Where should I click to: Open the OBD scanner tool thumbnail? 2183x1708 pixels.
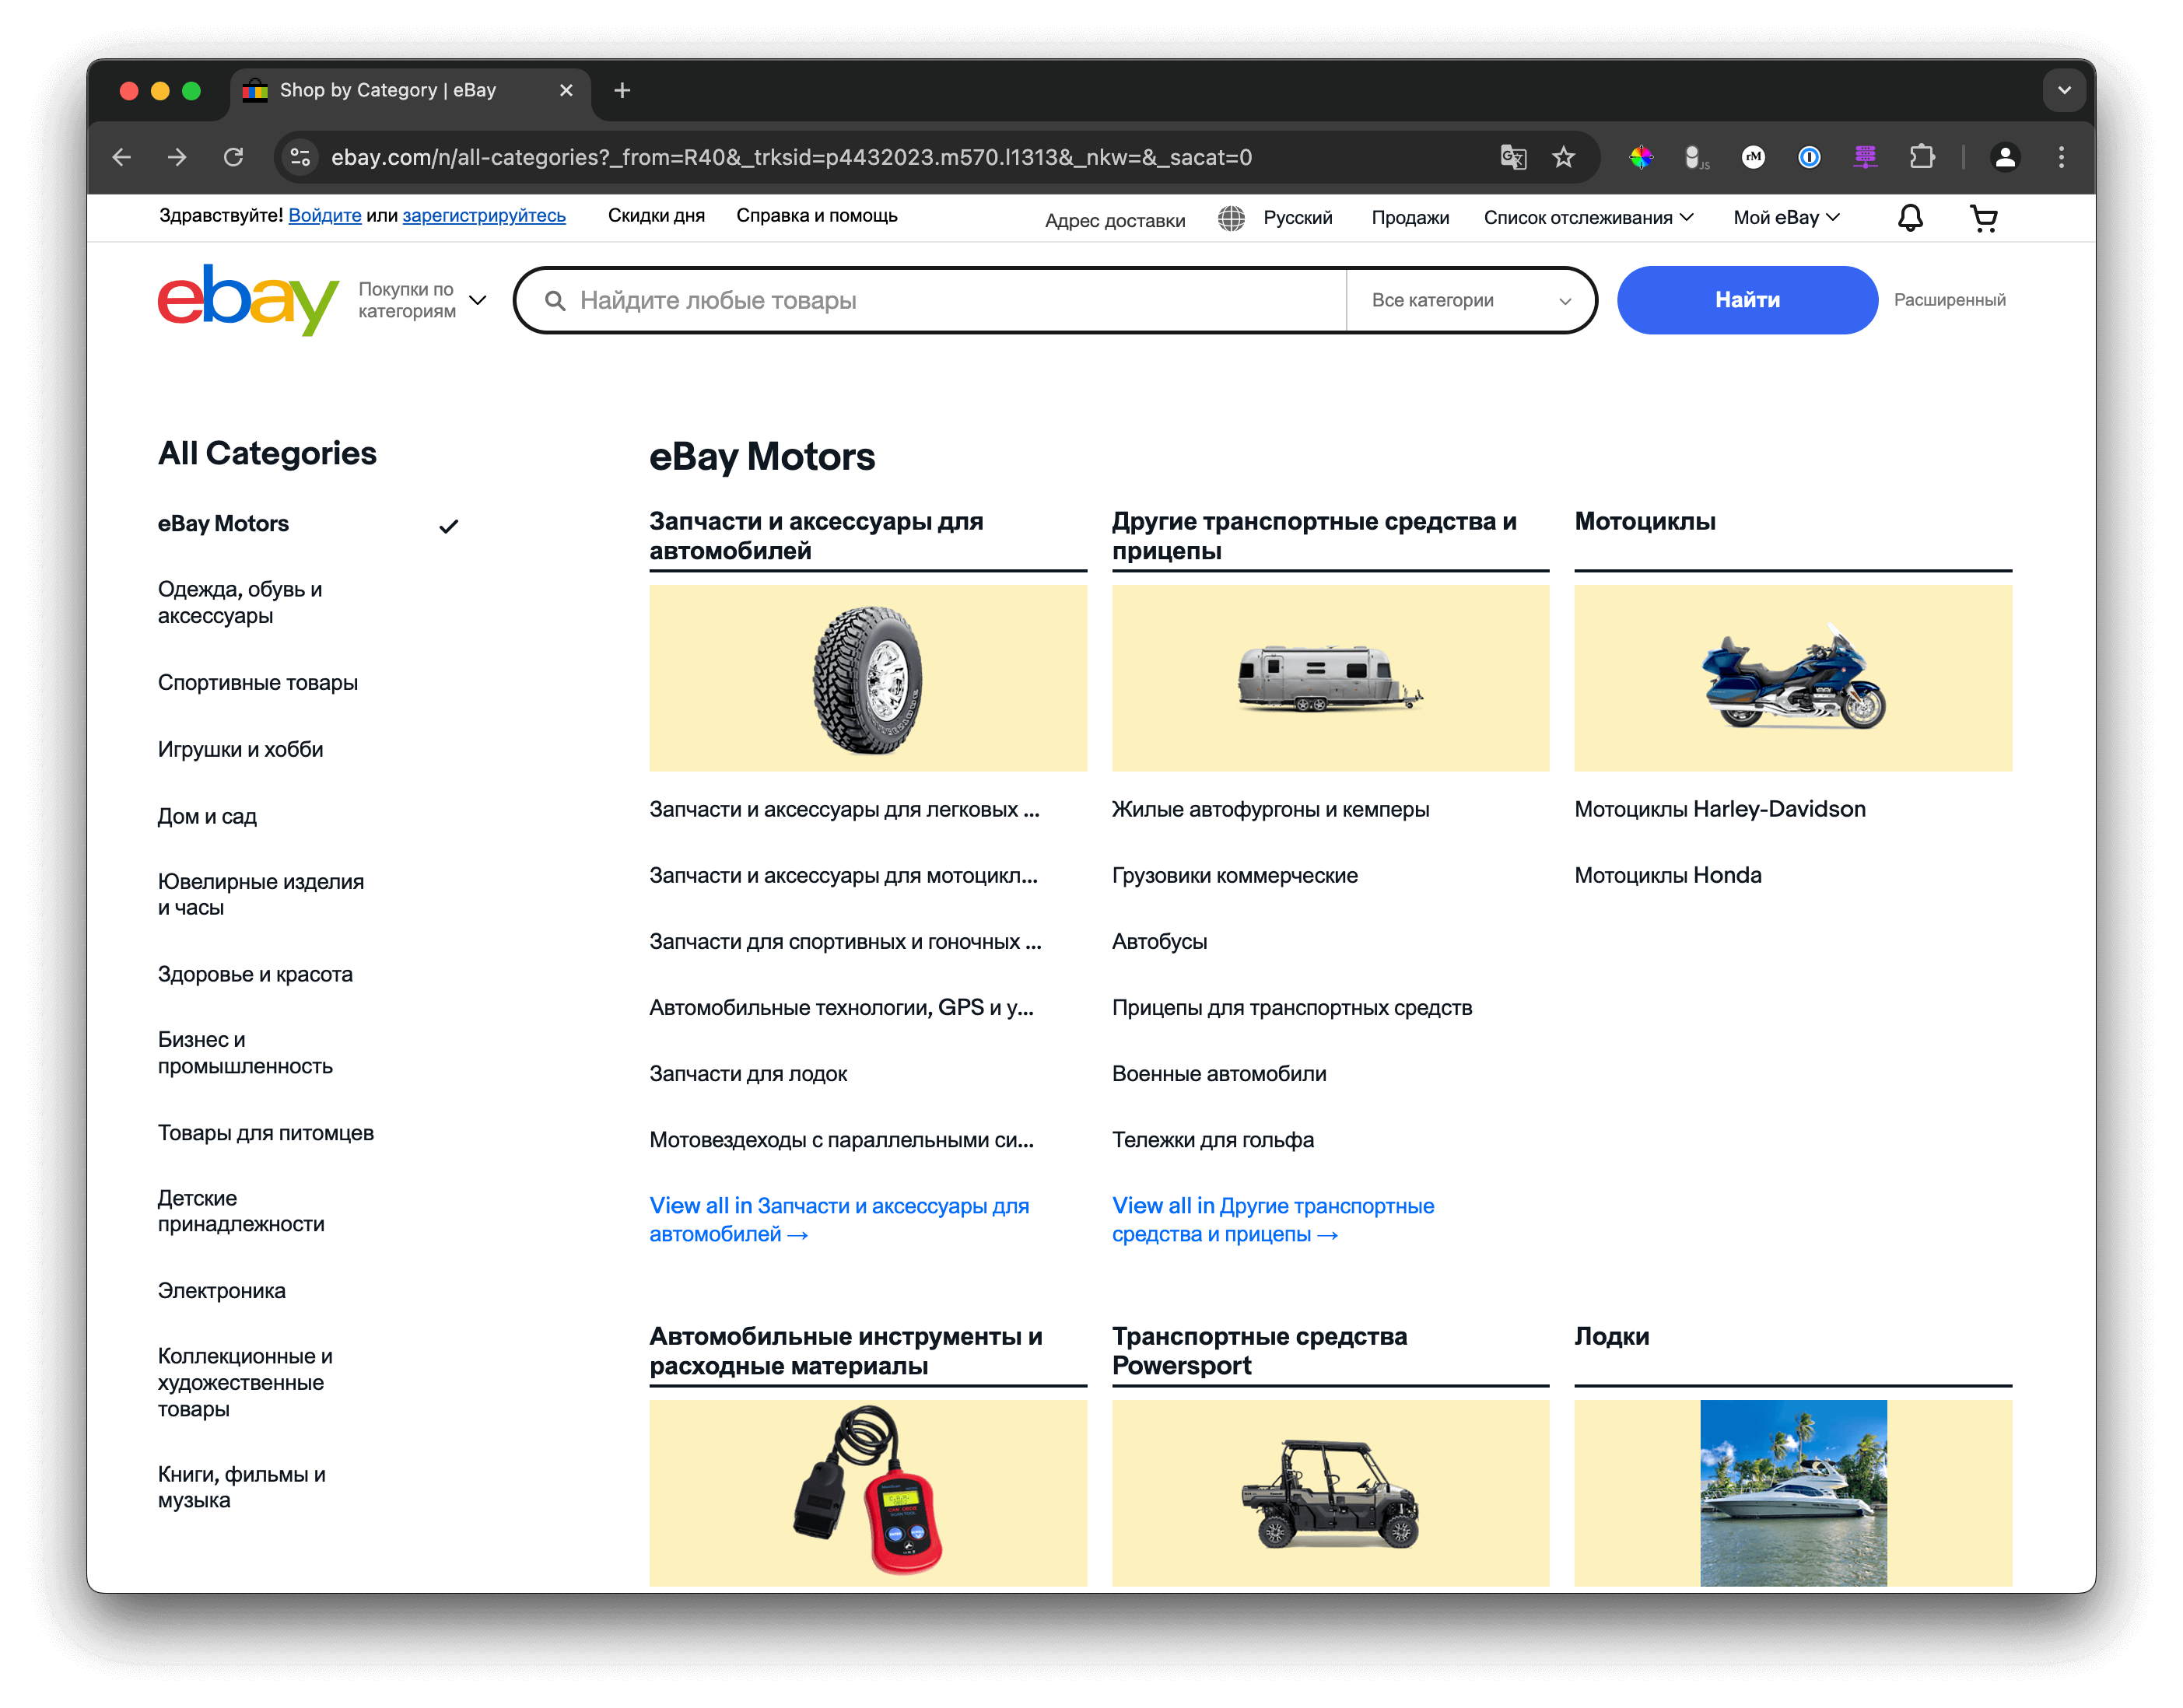pos(868,1492)
